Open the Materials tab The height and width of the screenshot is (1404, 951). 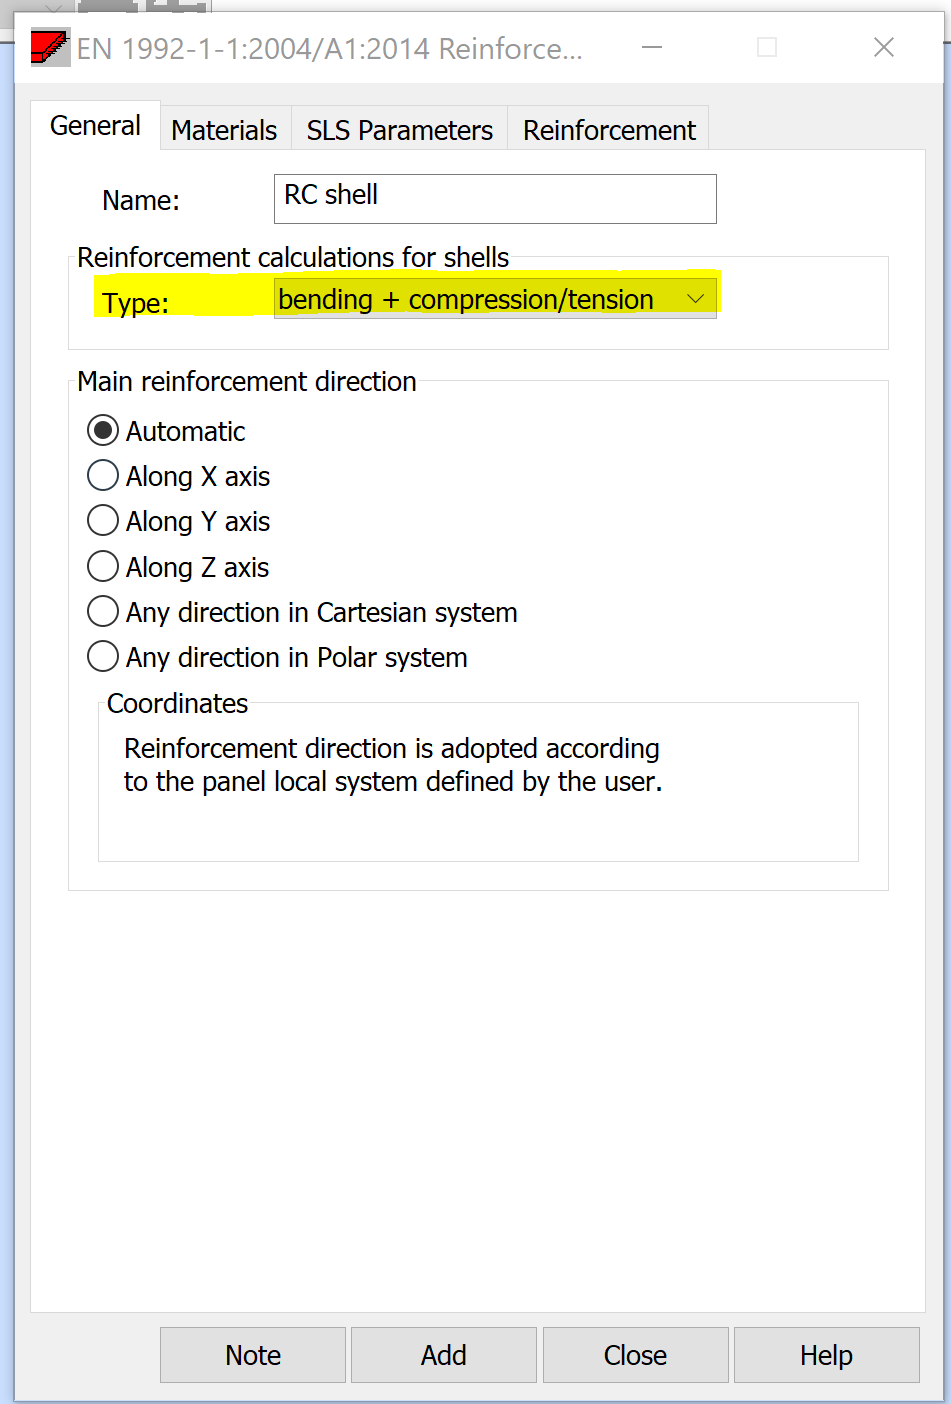224,130
